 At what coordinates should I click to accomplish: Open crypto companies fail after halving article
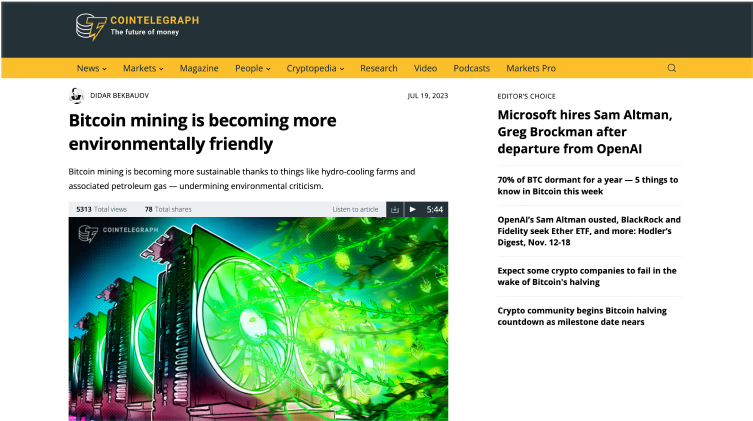point(587,276)
